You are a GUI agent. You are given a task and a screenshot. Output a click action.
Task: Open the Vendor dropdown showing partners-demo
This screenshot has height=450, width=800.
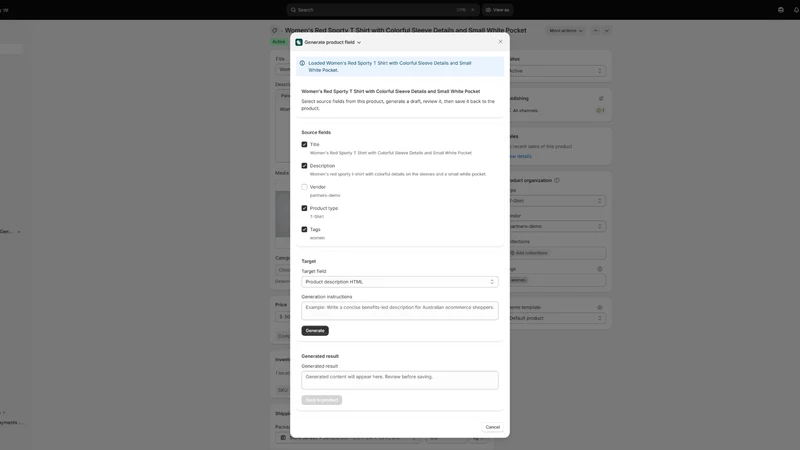coord(556,226)
